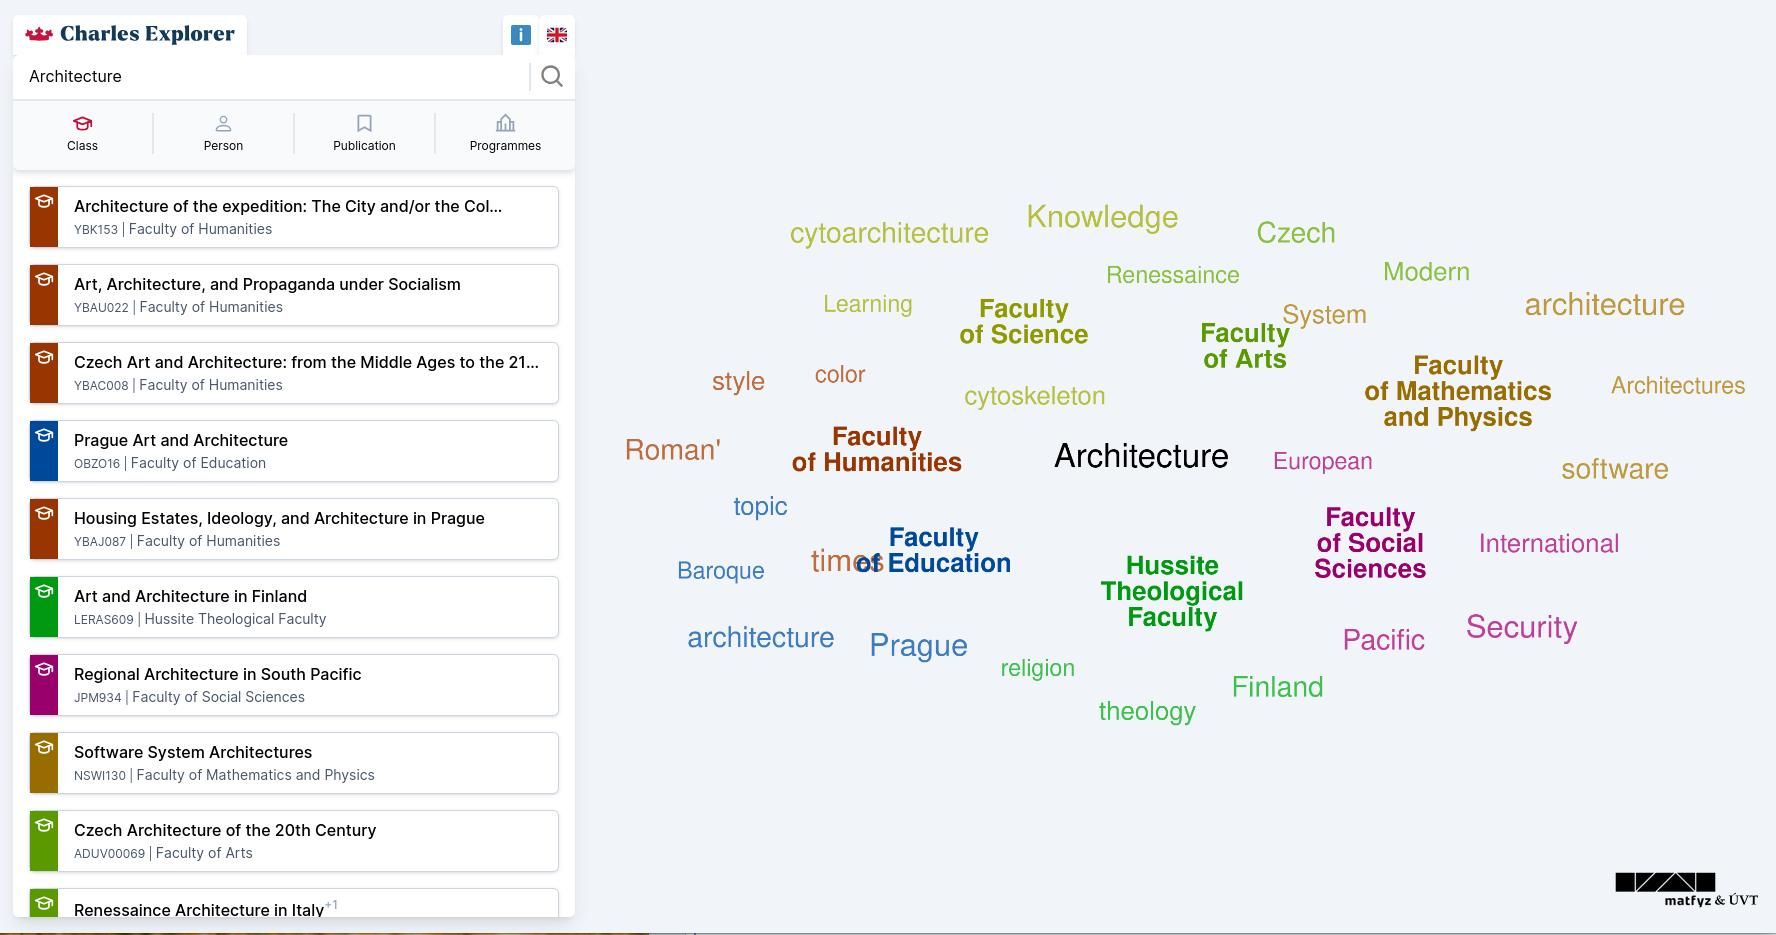Click the class icon for Art and Architecture in Finland

44,592
